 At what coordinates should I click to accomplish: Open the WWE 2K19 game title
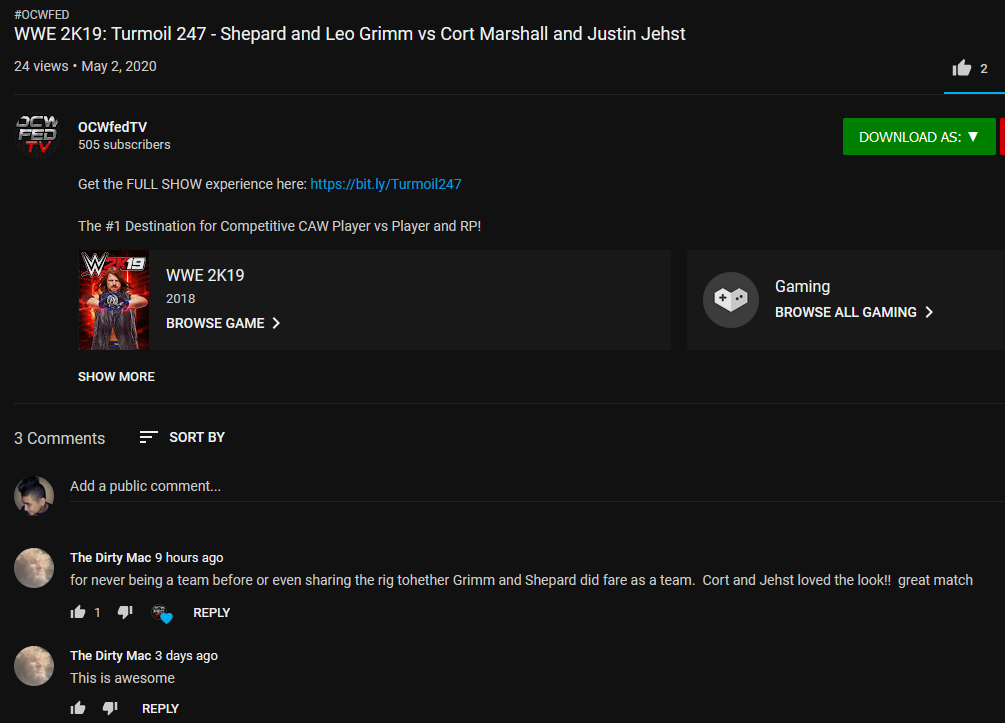pyautogui.click(x=205, y=275)
